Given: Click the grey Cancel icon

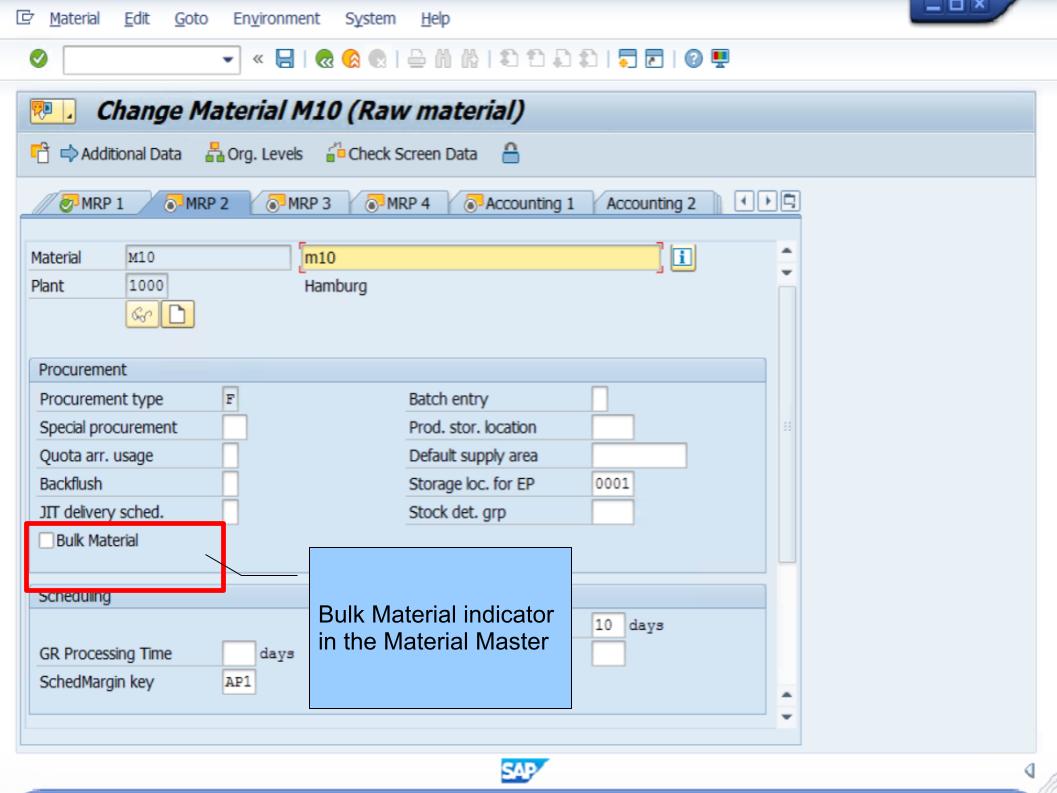Looking at the screenshot, I should click(x=378, y=59).
